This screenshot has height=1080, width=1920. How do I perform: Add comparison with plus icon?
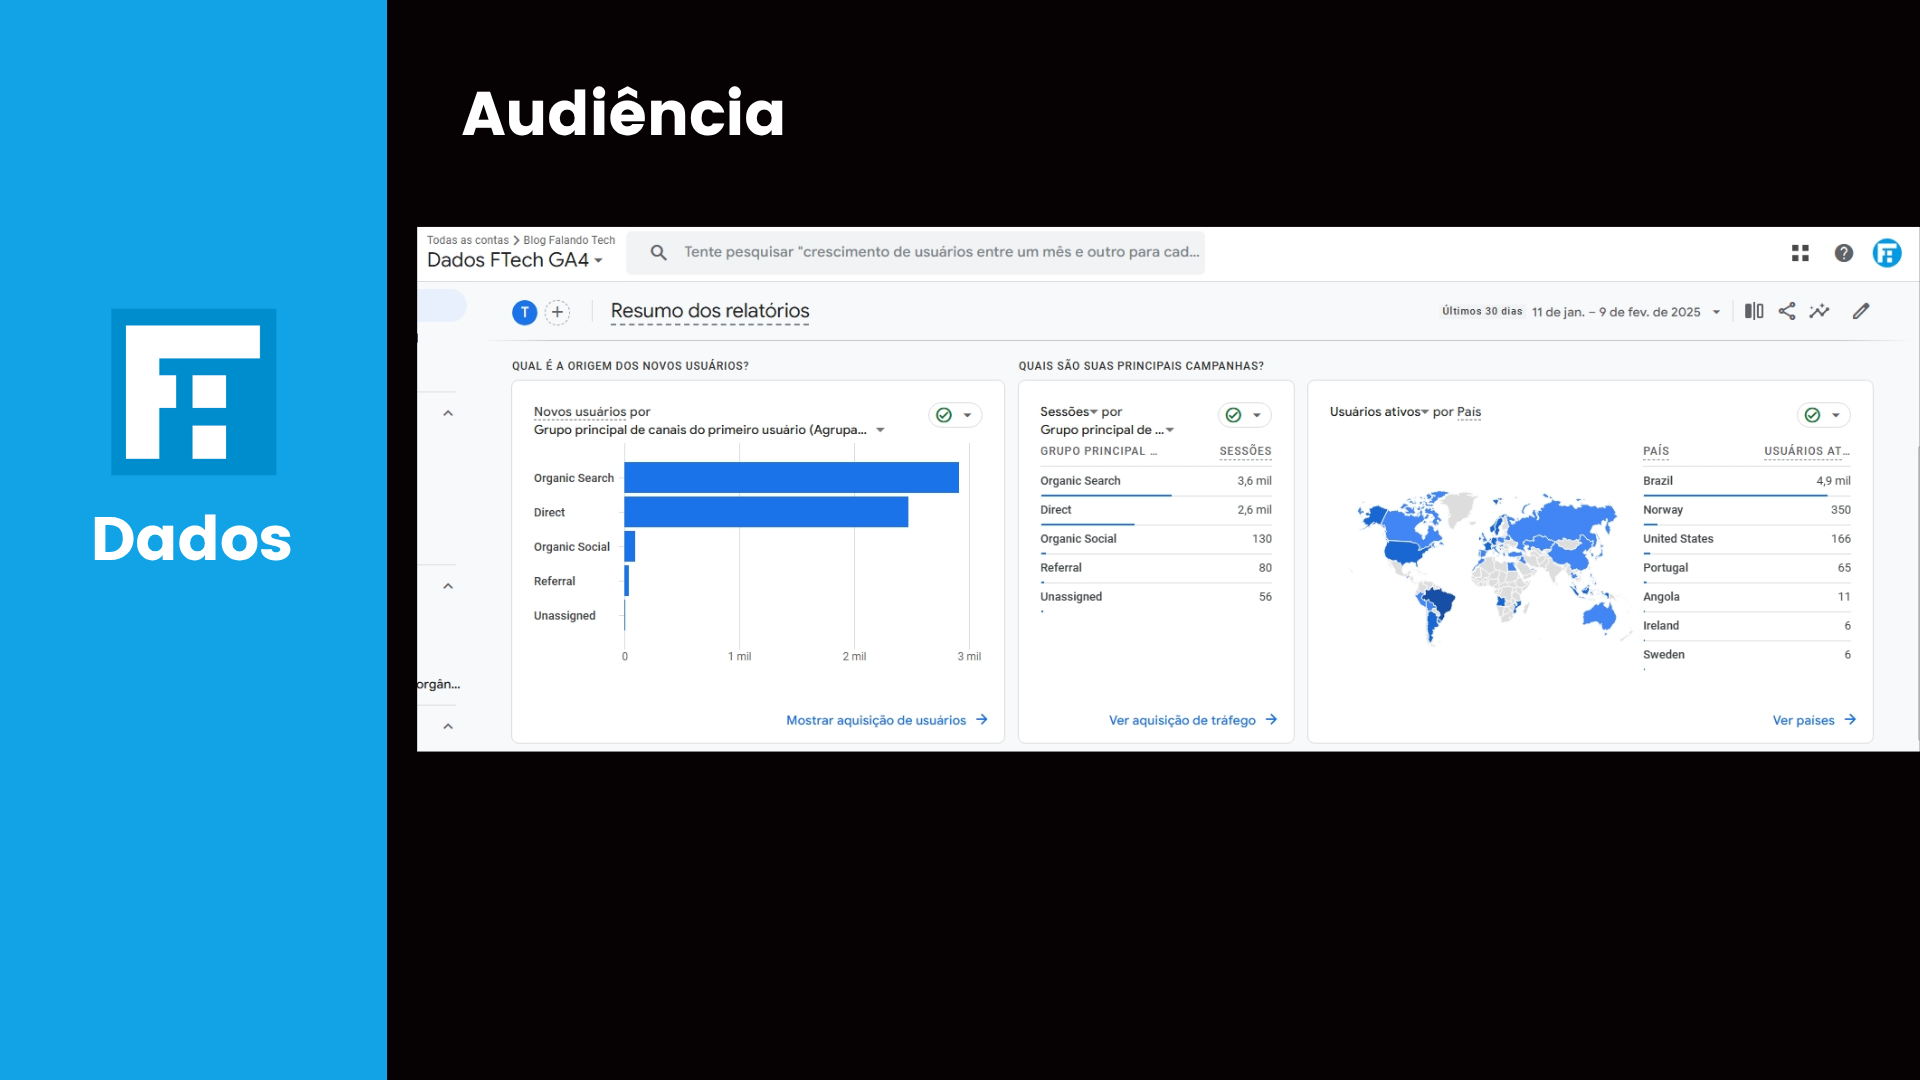pyautogui.click(x=557, y=312)
